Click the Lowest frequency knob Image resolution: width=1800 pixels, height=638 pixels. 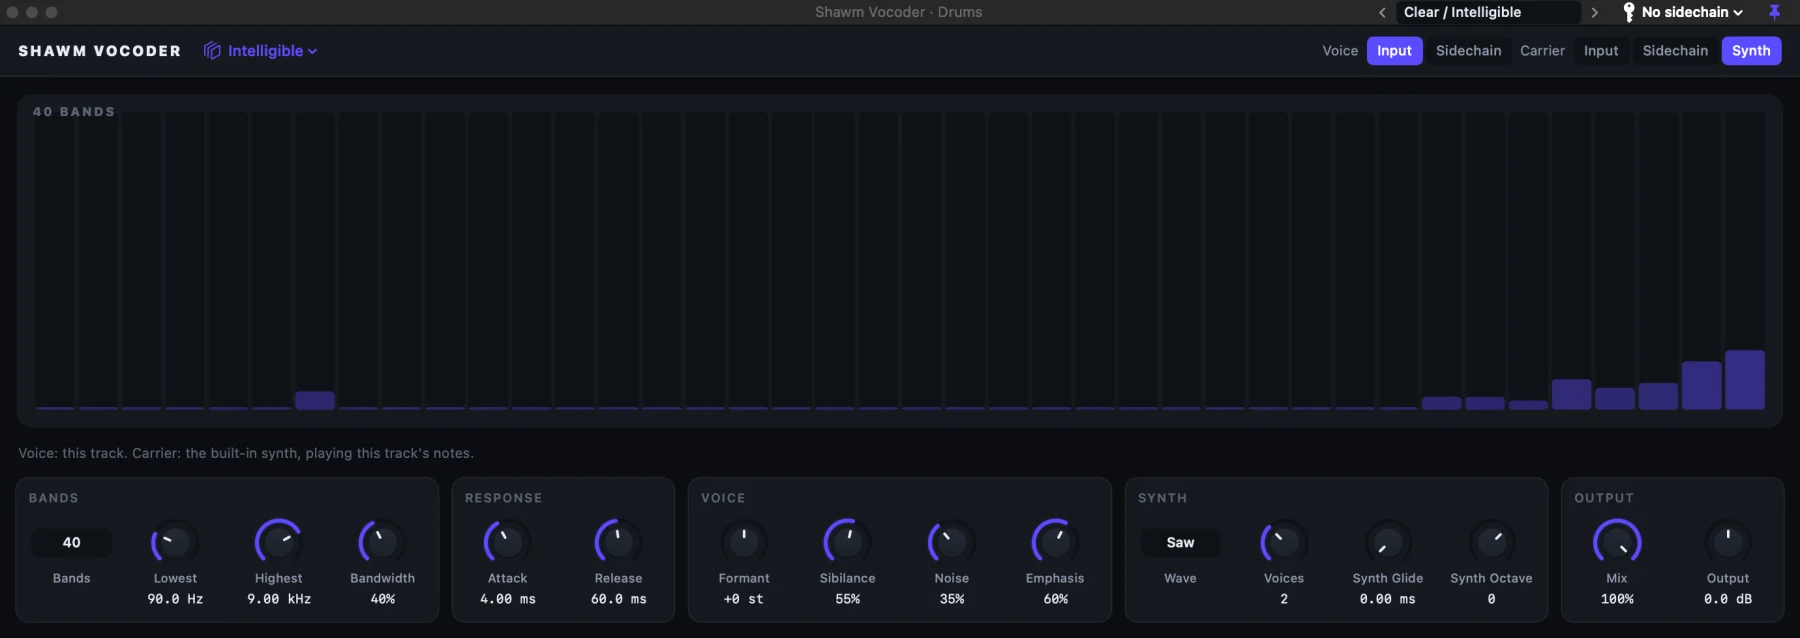175,542
